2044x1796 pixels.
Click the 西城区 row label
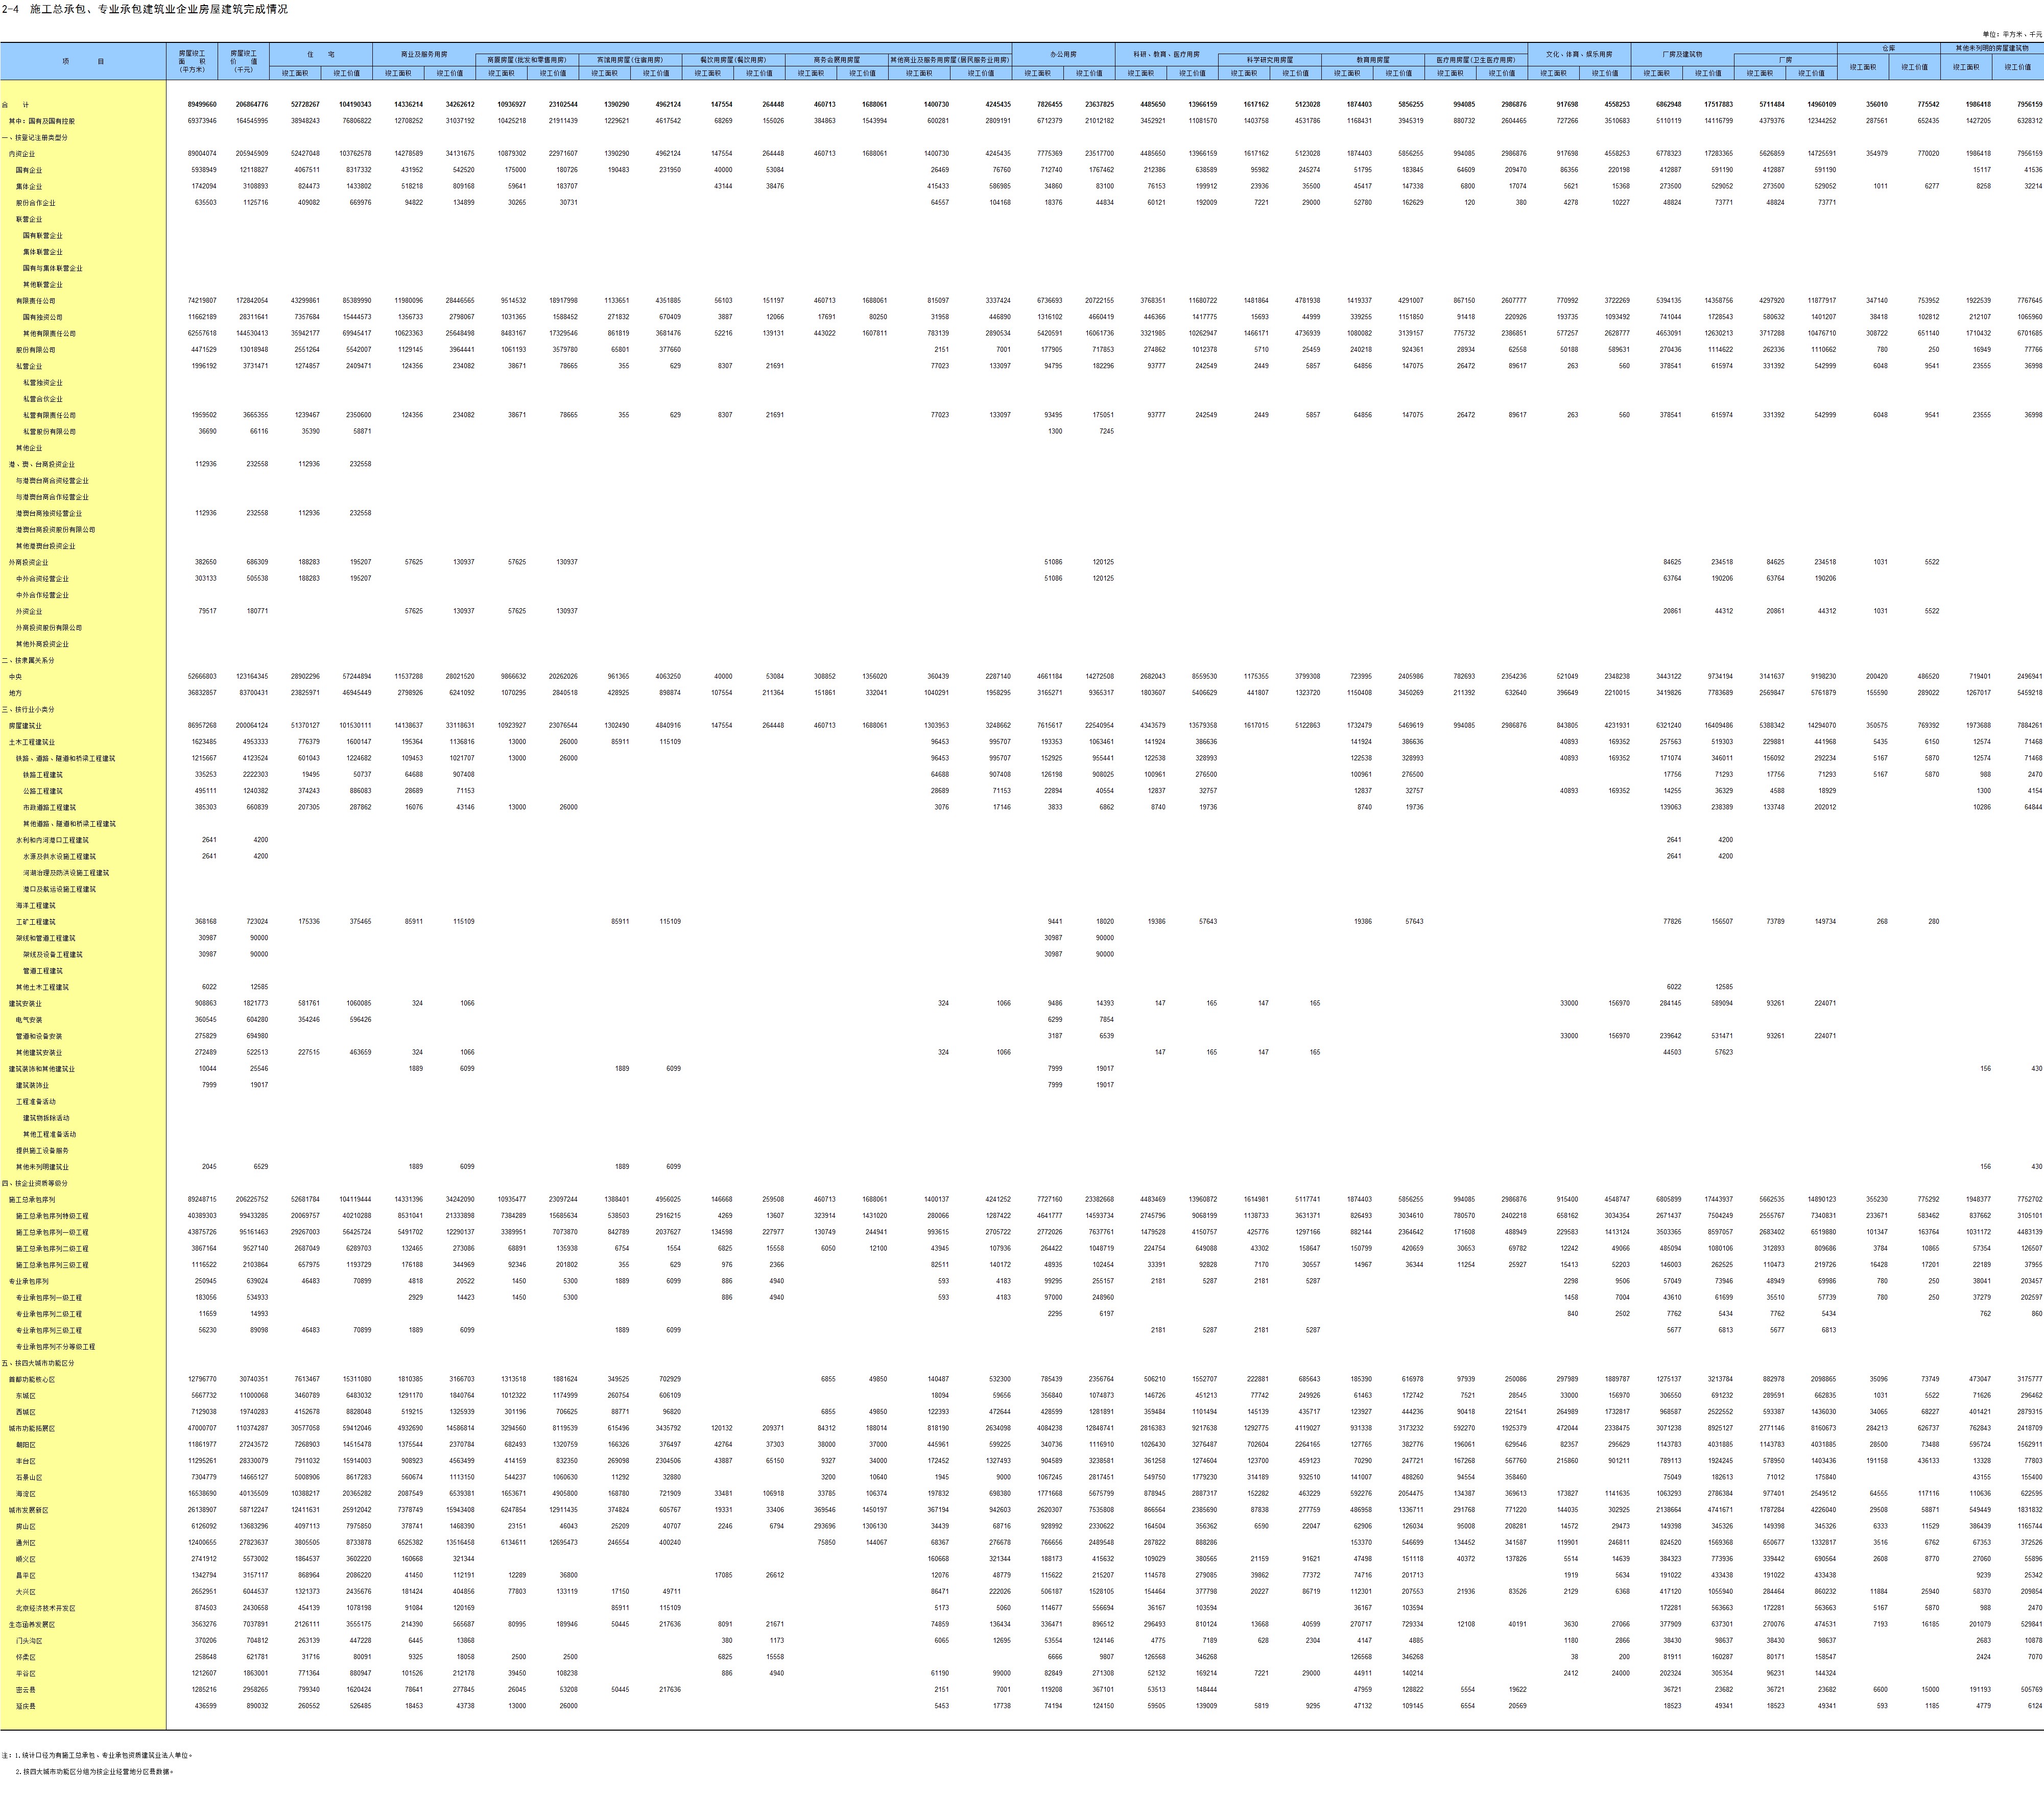click(26, 1412)
